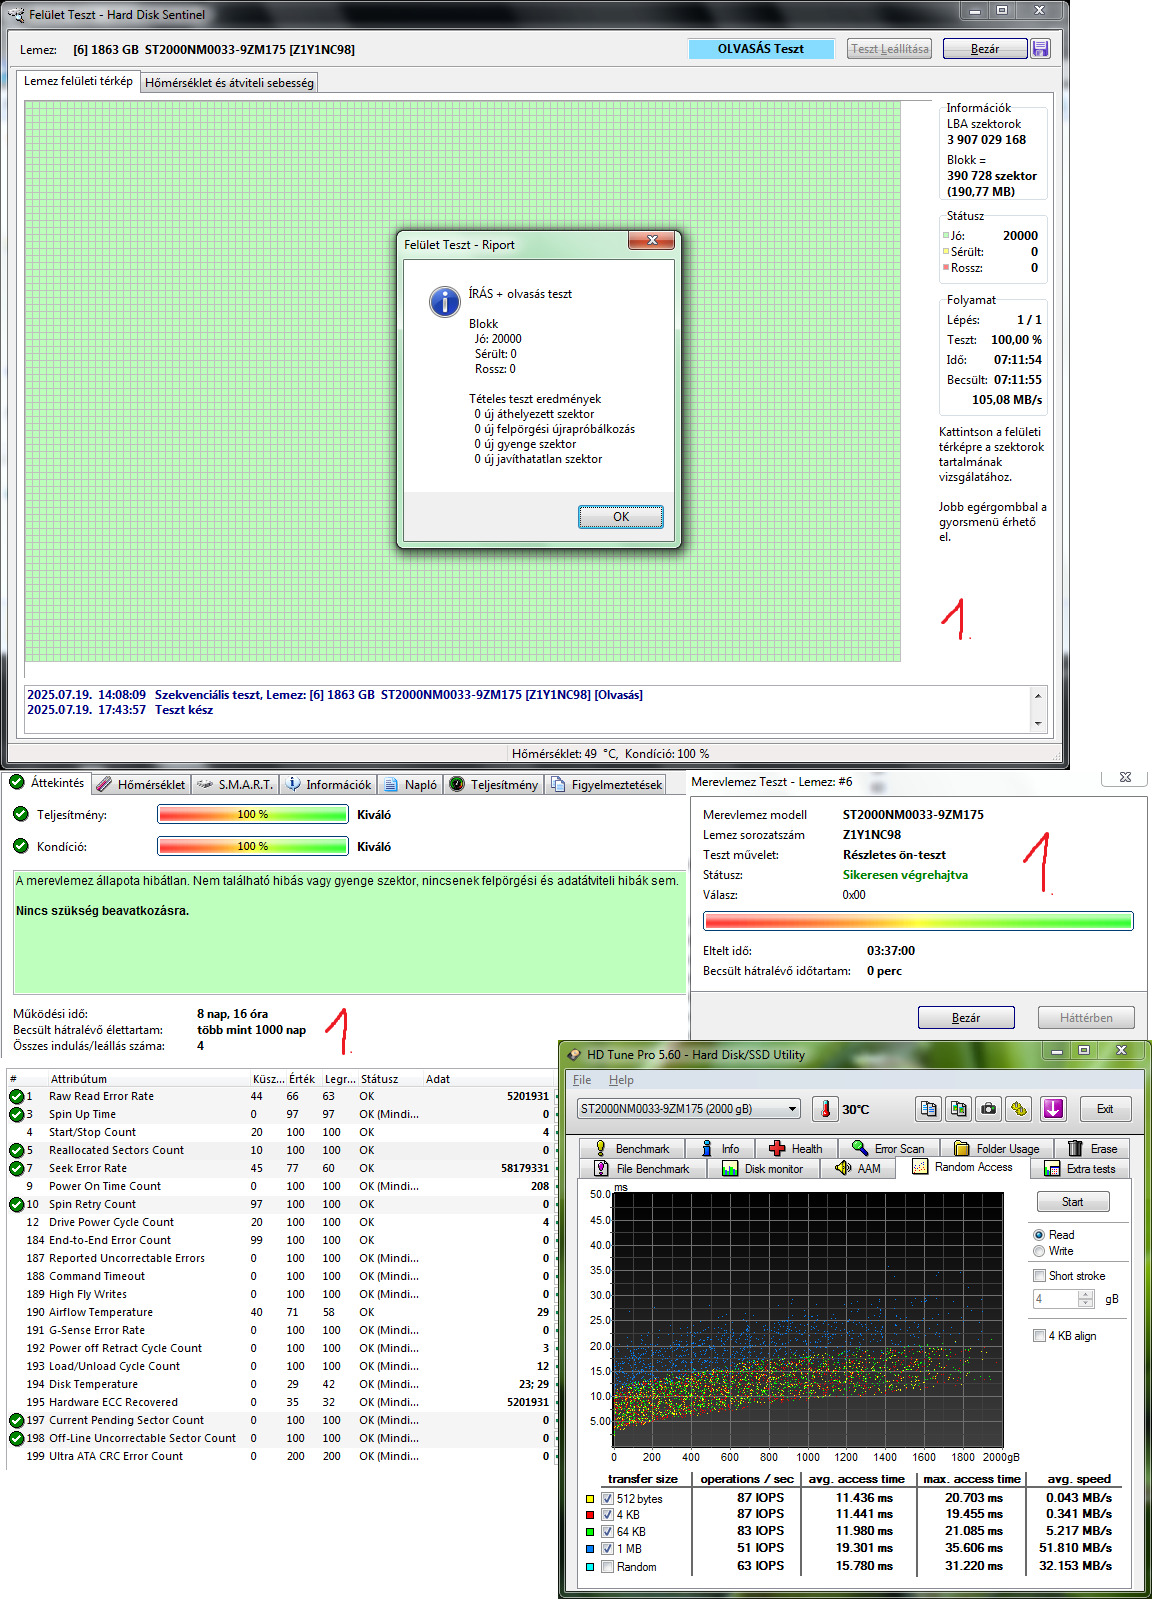Select the Read radio button

[1039, 1235]
